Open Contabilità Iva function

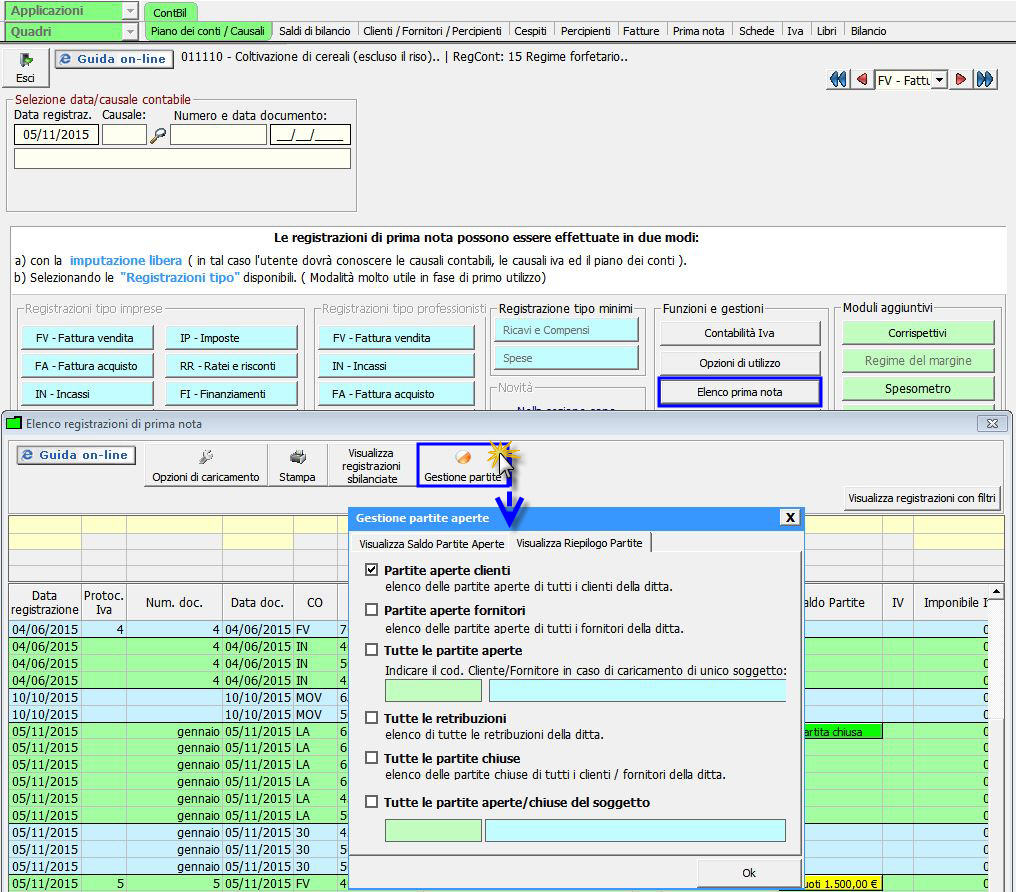(x=739, y=333)
